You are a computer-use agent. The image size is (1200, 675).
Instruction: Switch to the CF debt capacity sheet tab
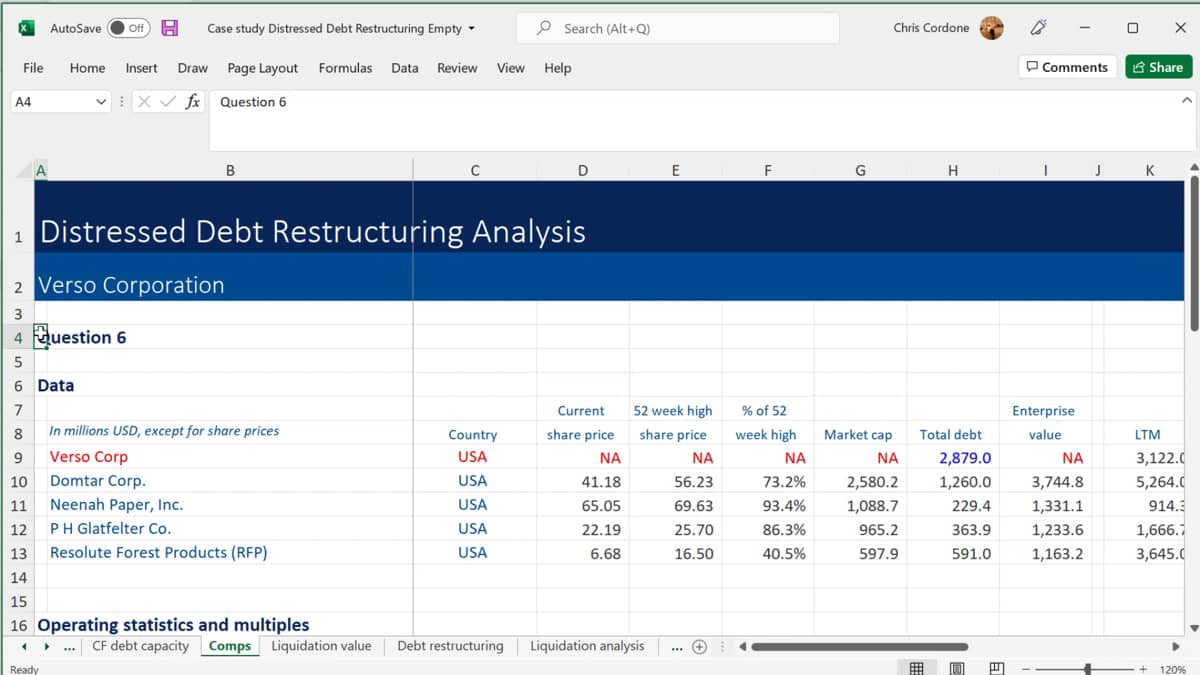click(x=140, y=646)
